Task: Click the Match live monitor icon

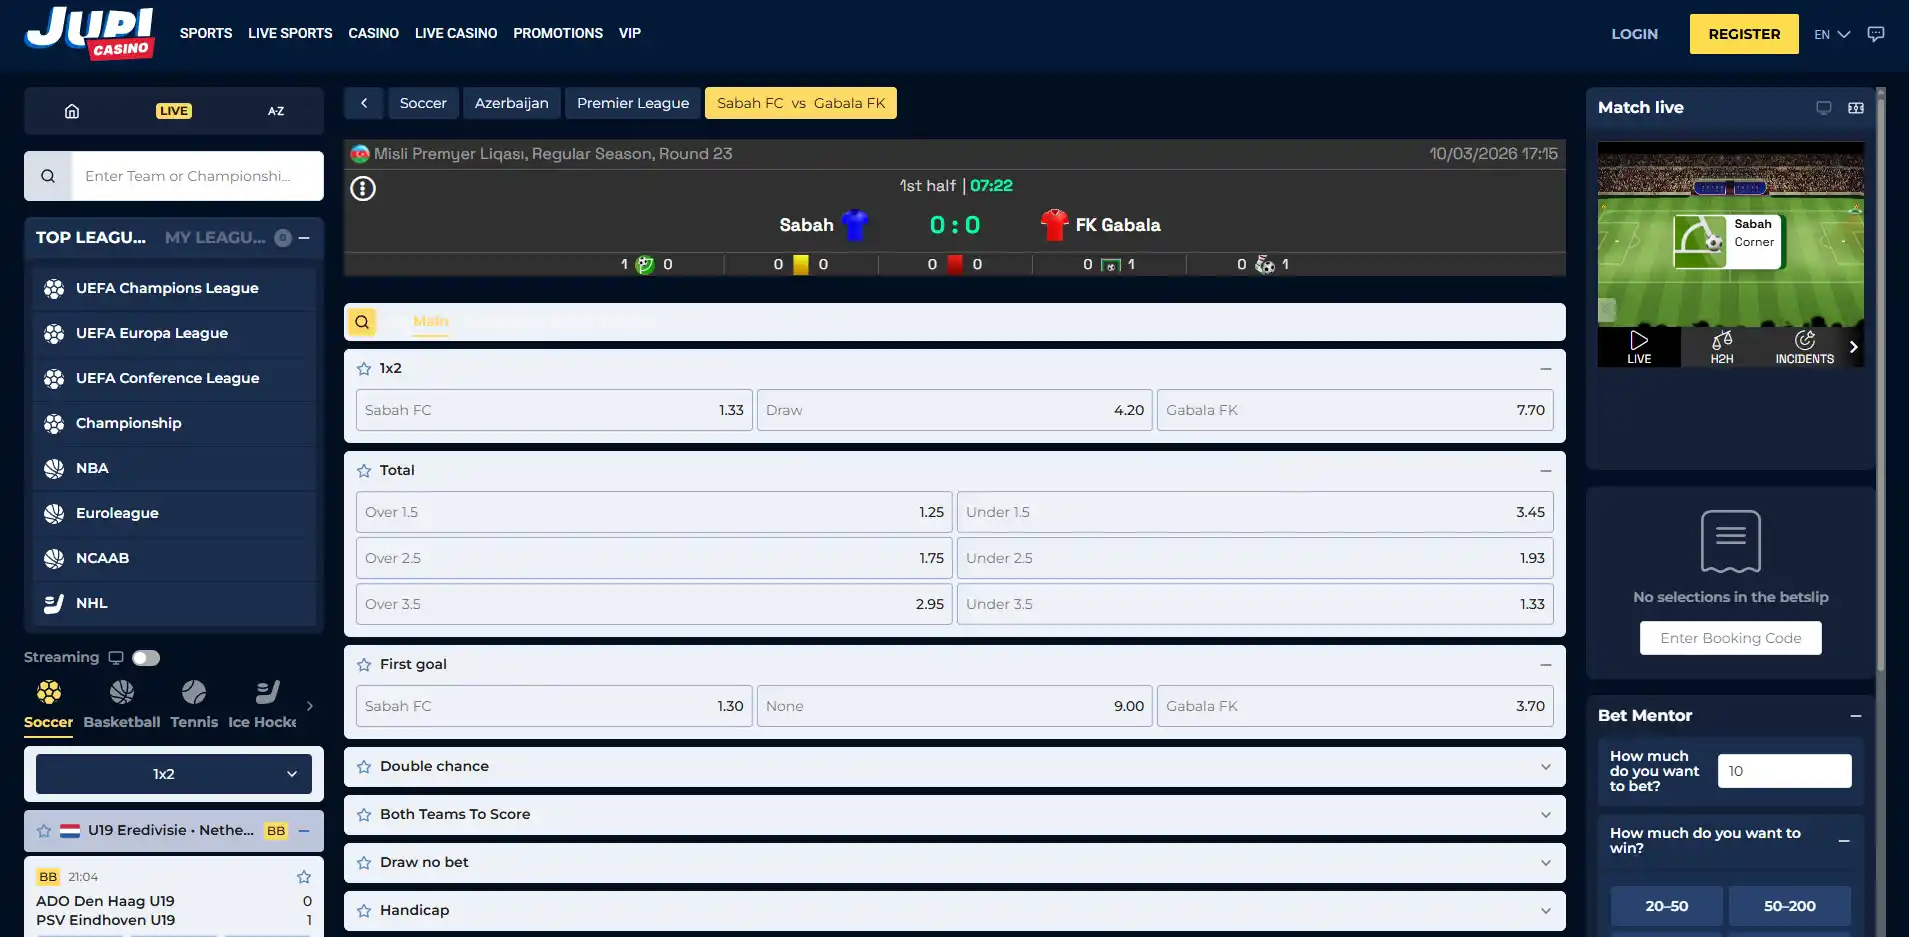Action: (1824, 108)
